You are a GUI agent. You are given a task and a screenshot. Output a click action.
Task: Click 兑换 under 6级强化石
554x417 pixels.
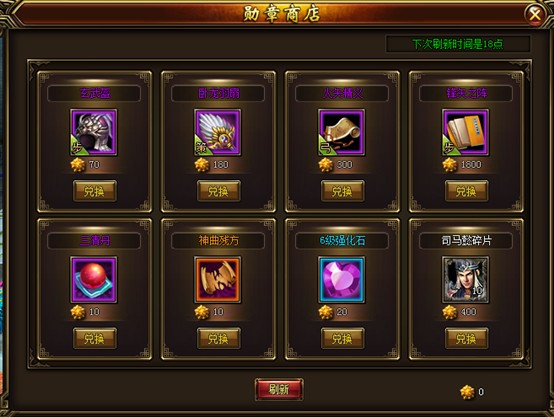(x=343, y=339)
